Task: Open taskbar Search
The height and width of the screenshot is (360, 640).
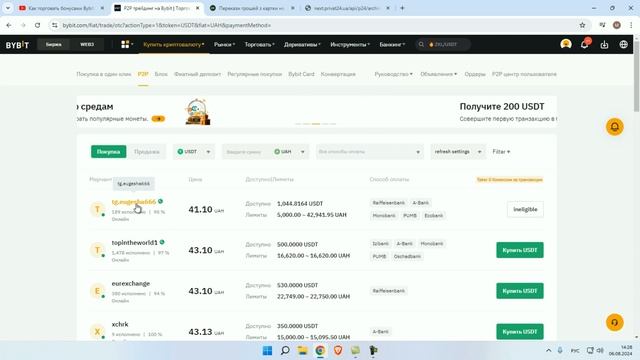Action: [285, 351]
